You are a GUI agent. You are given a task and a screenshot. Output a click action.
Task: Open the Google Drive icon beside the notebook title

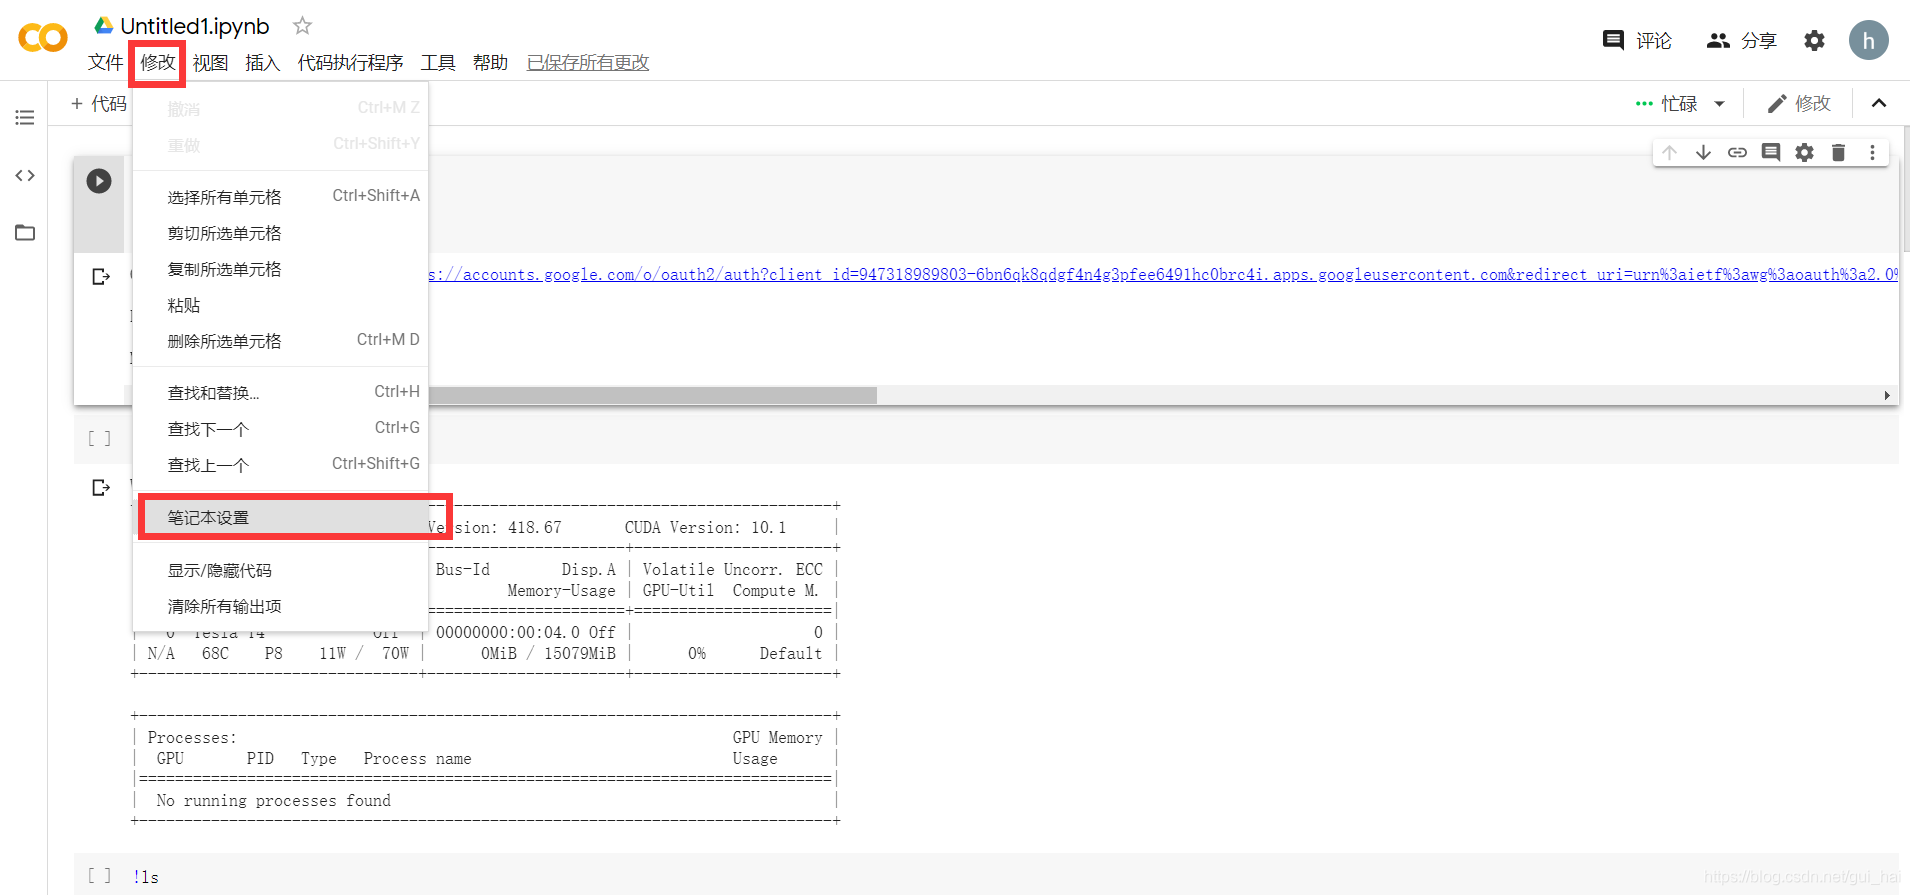point(104,25)
